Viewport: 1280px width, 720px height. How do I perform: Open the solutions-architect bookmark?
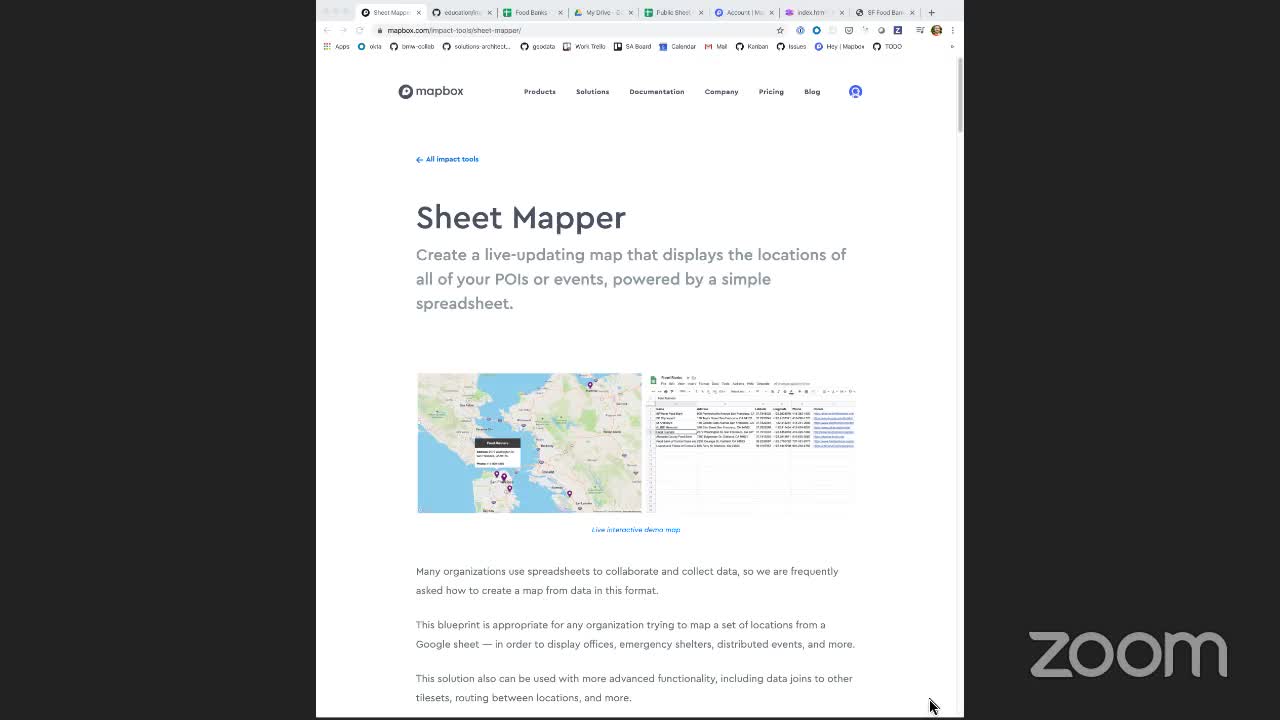(476, 46)
